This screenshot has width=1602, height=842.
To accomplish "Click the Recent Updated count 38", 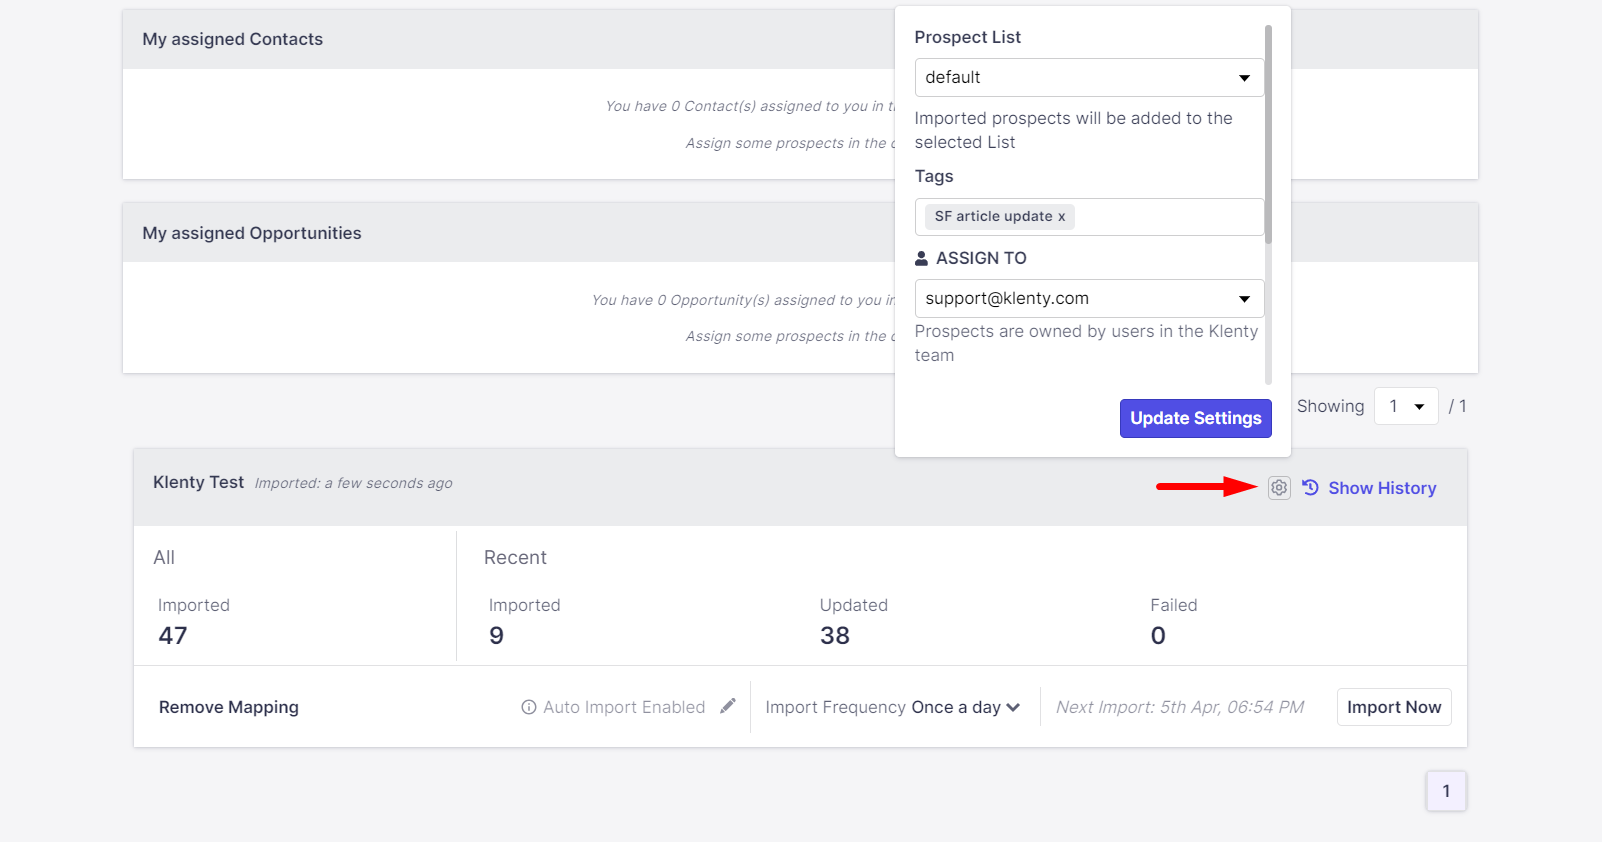I will point(835,636).
